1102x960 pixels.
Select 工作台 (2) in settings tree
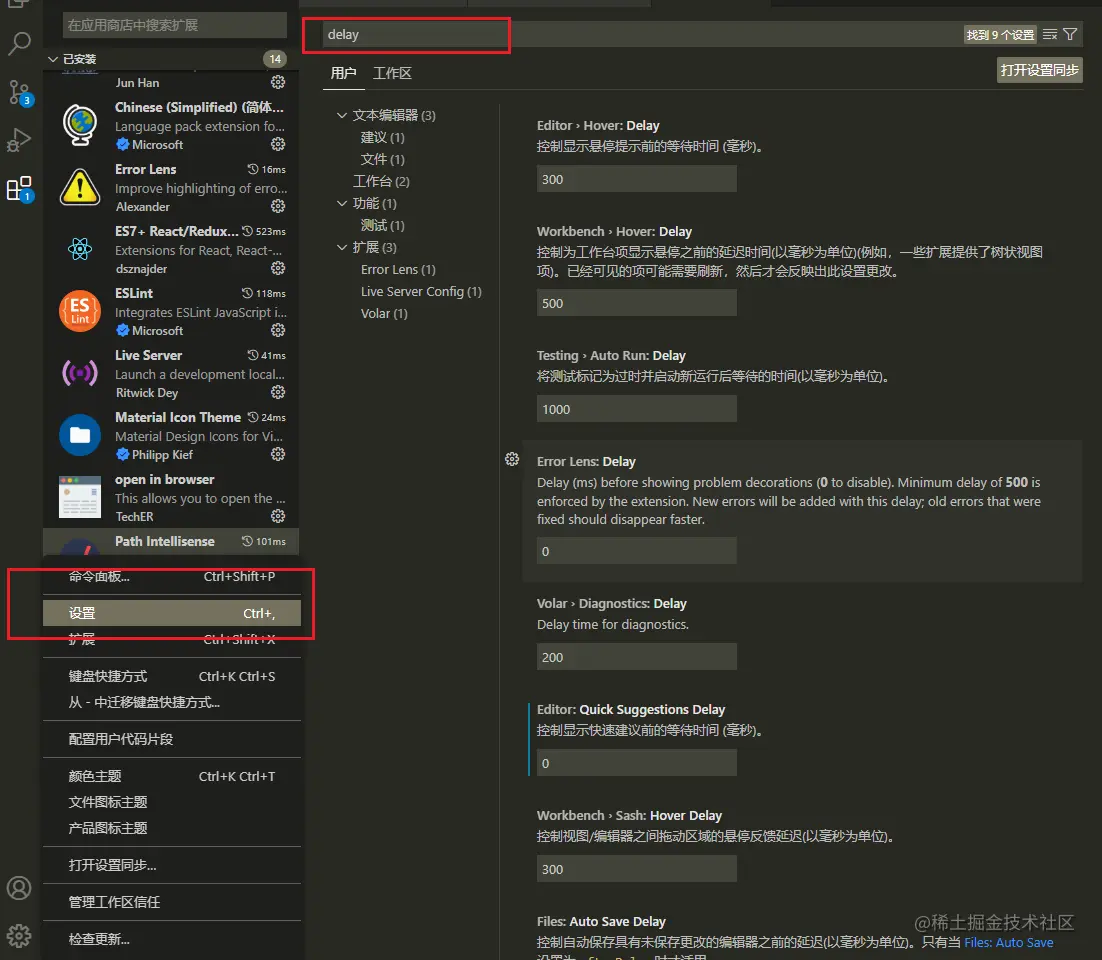381,181
